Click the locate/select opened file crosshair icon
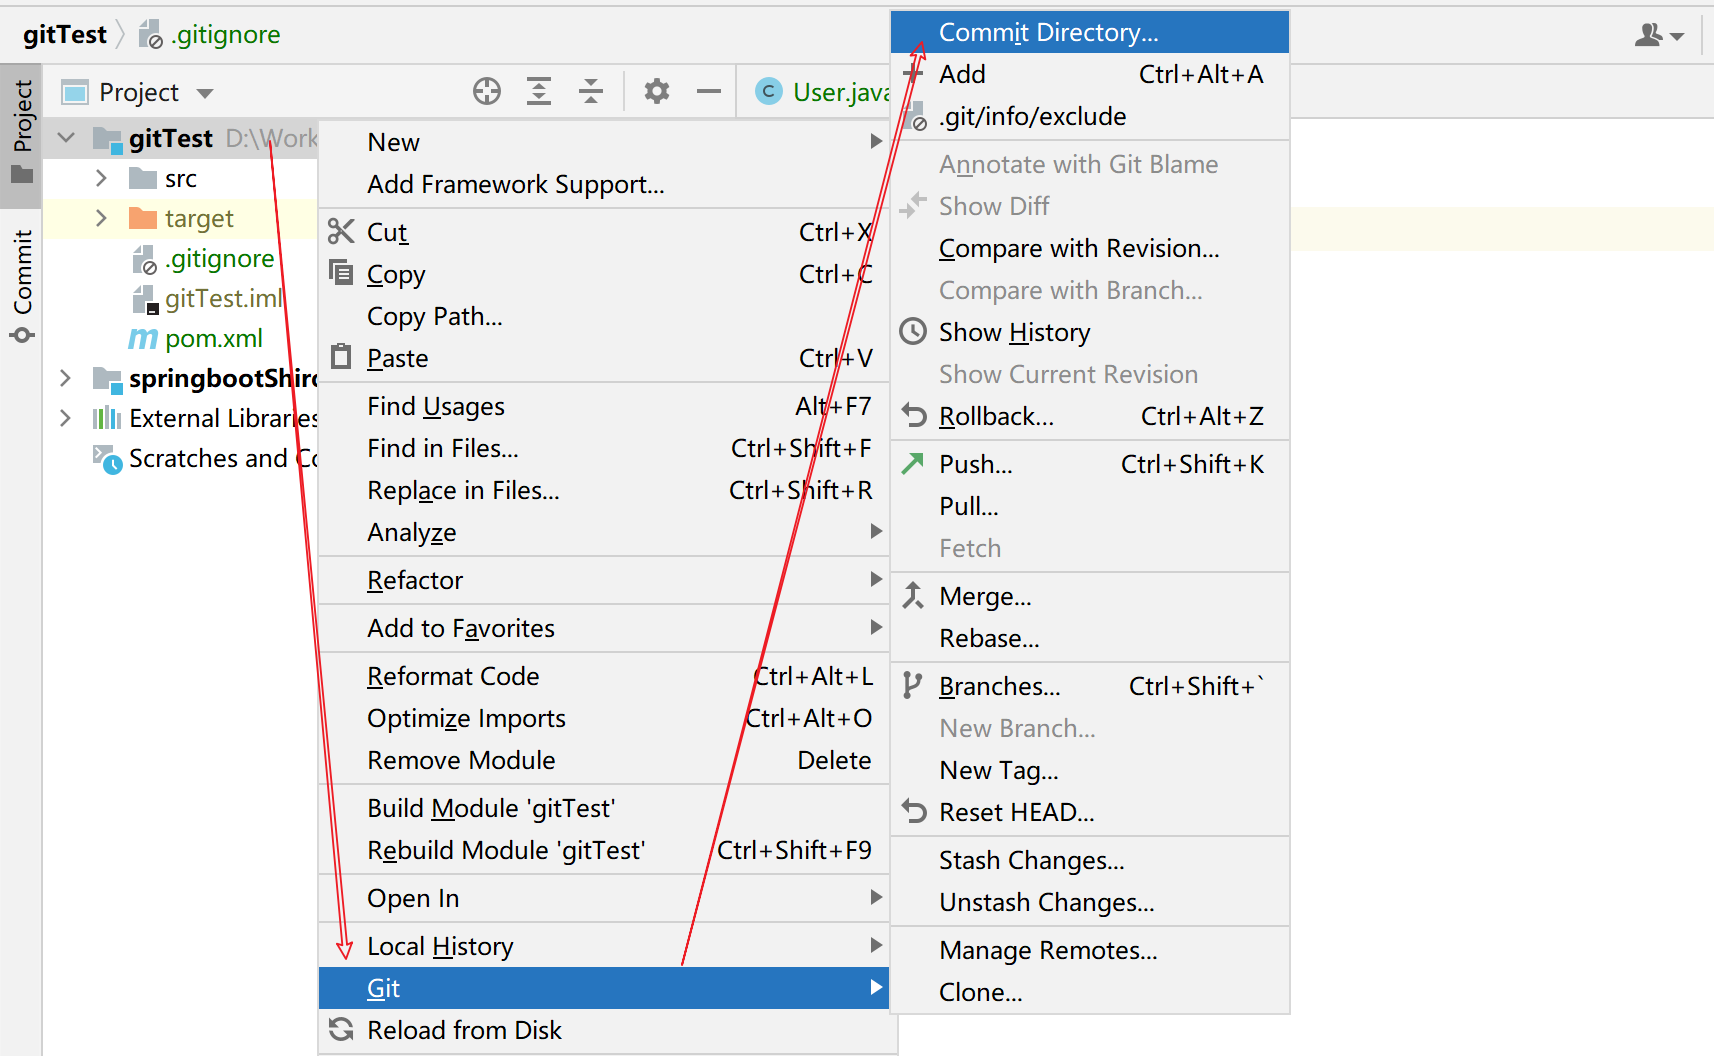 487,92
